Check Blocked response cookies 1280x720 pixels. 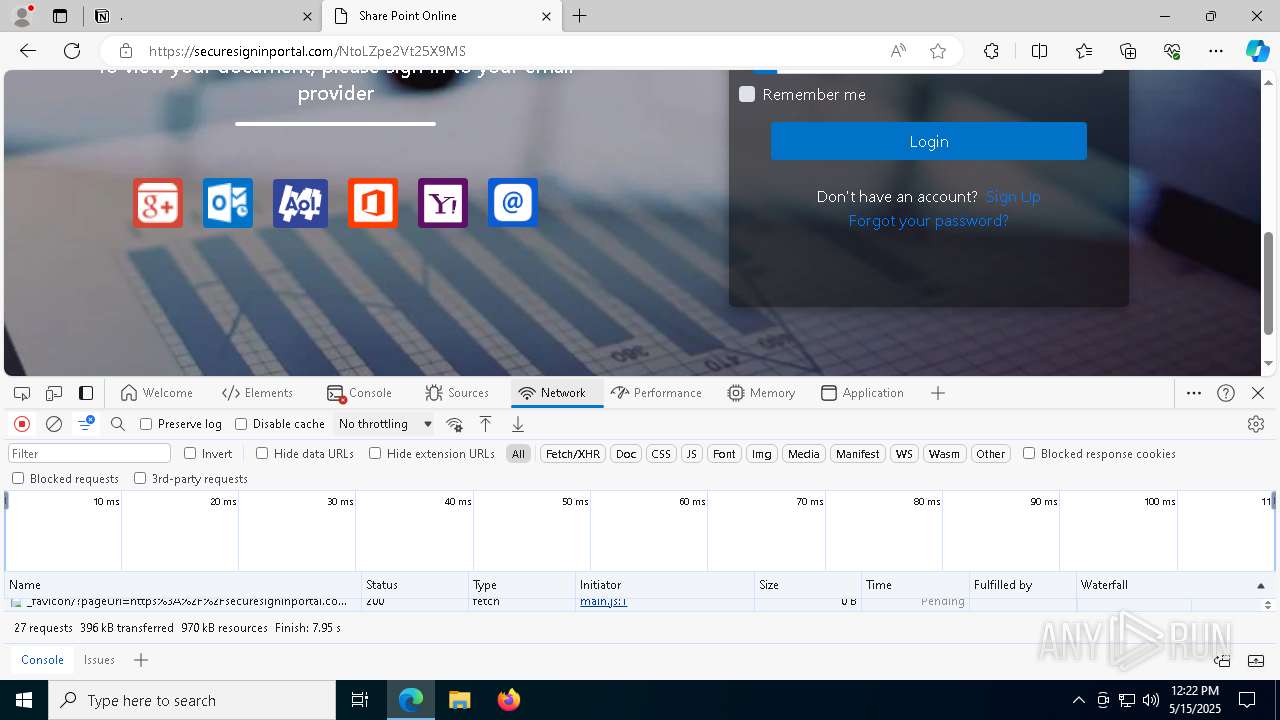(1029, 453)
